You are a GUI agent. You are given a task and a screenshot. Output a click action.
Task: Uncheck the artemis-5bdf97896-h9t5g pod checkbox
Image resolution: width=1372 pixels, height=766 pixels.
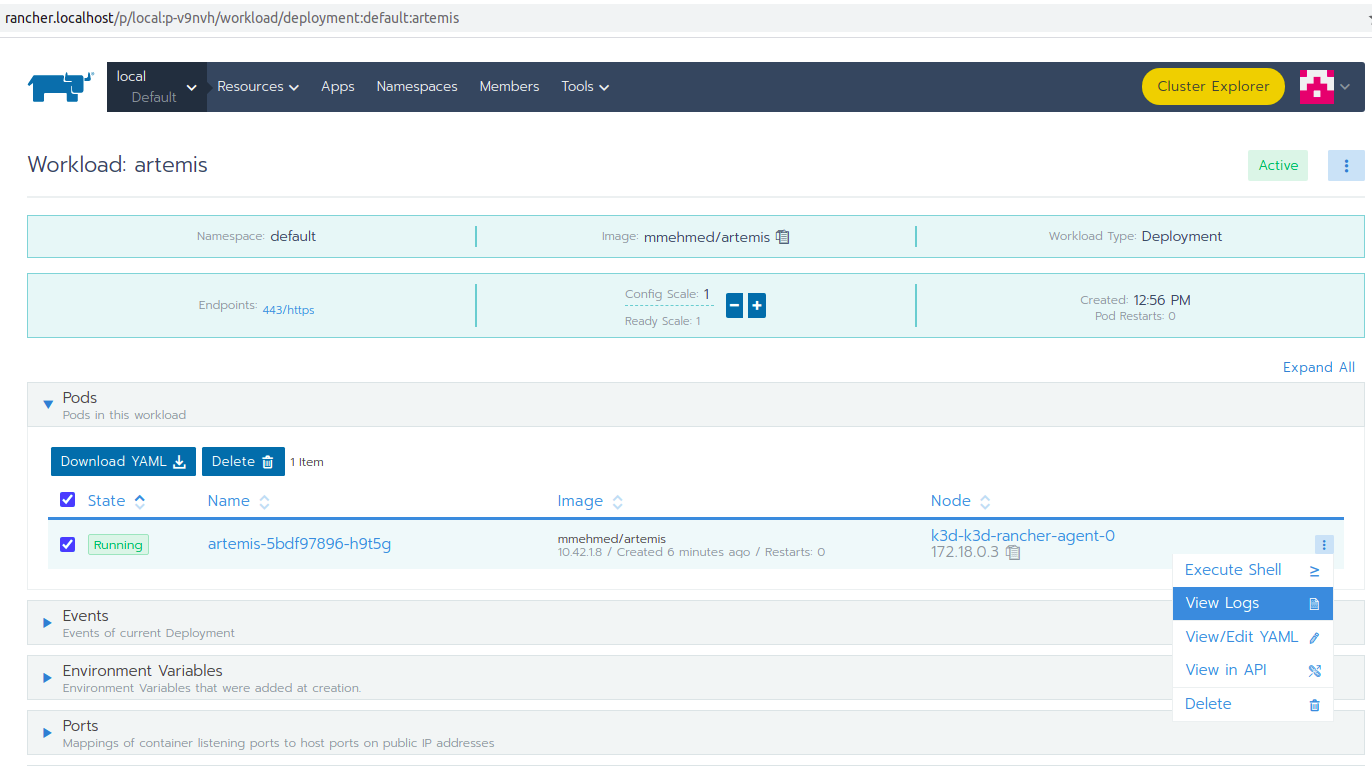(x=68, y=545)
